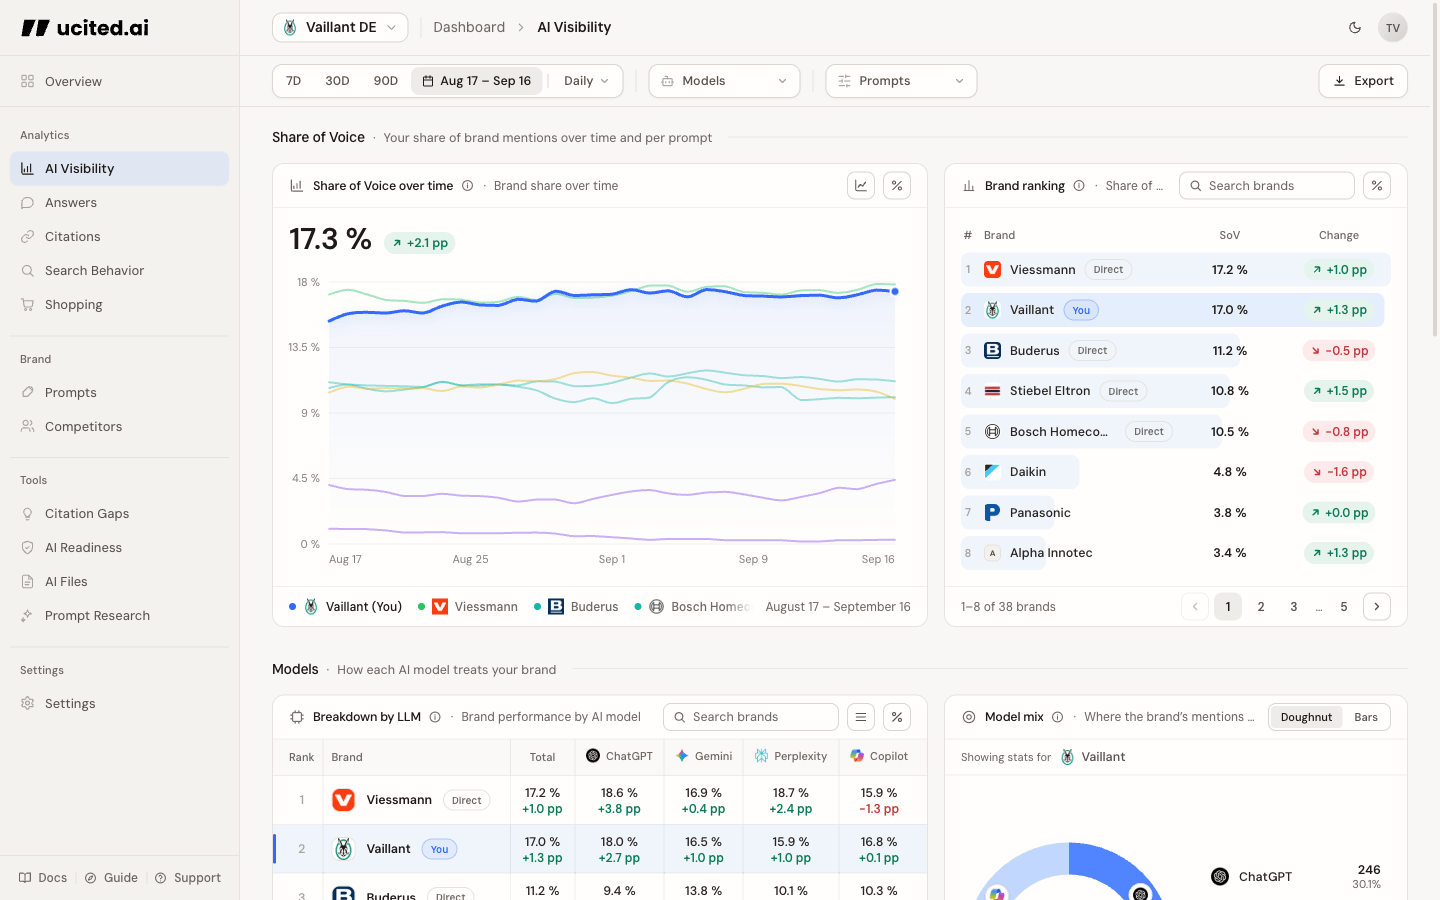Click ChatGPT icon in Model mix legend
This screenshot has width=1440, height=900.
(x=1220, y=877)
